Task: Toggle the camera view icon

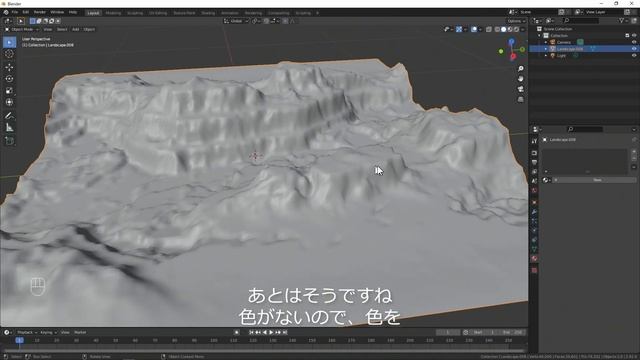Action: (x=520, y=89)
